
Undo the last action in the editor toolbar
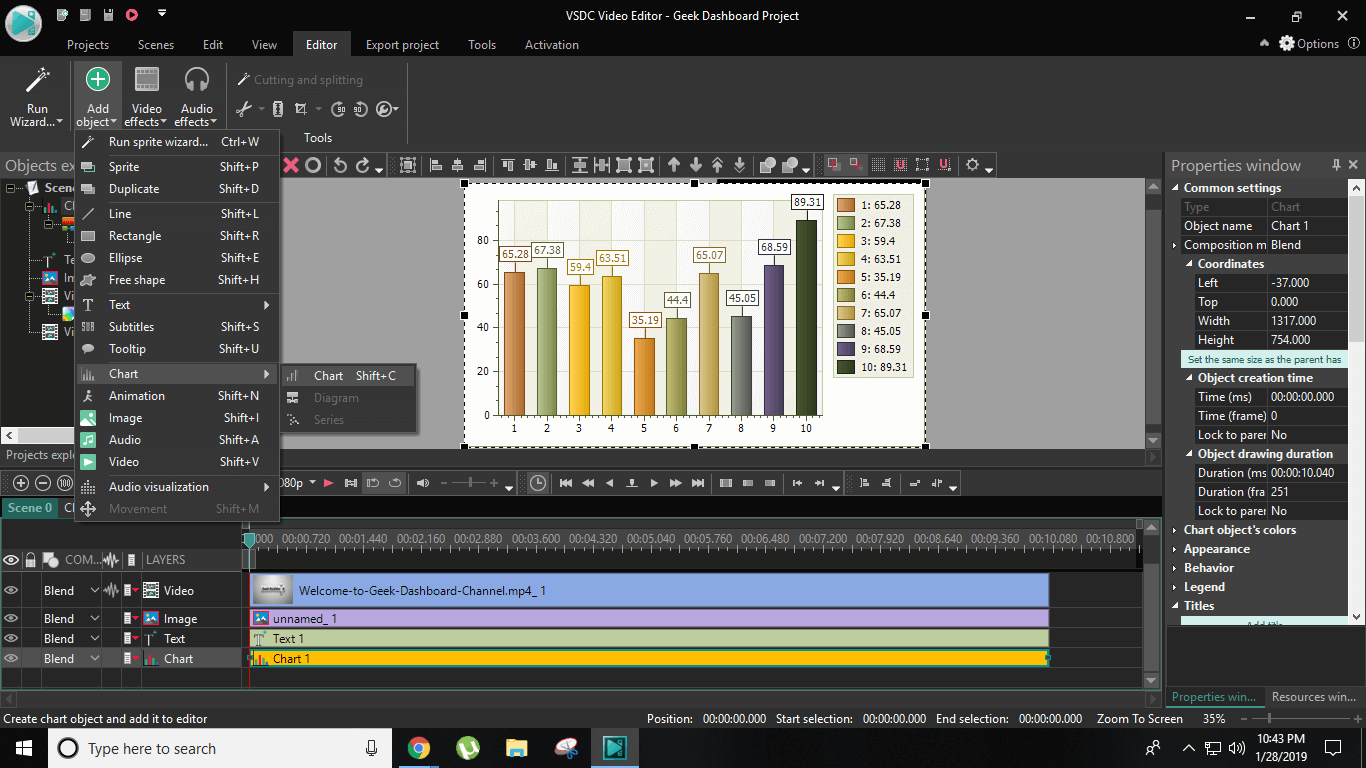coord(339,165)
